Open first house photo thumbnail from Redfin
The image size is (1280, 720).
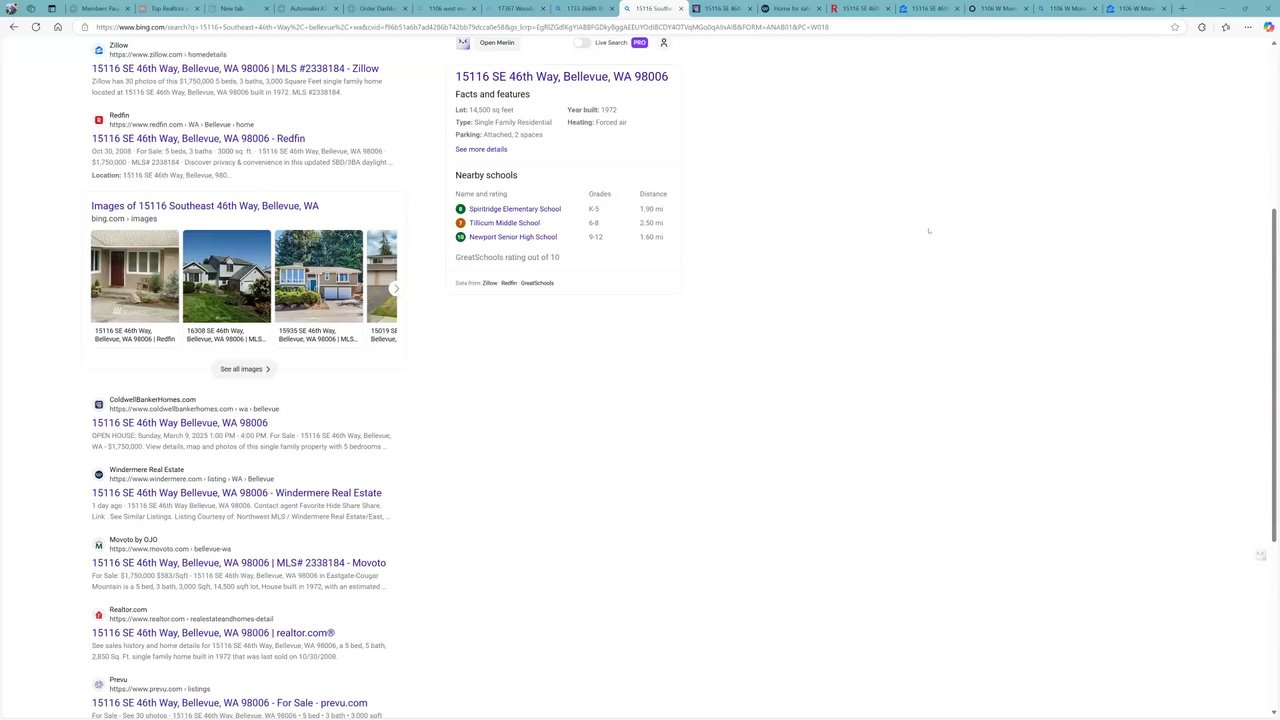coord(135,276)
